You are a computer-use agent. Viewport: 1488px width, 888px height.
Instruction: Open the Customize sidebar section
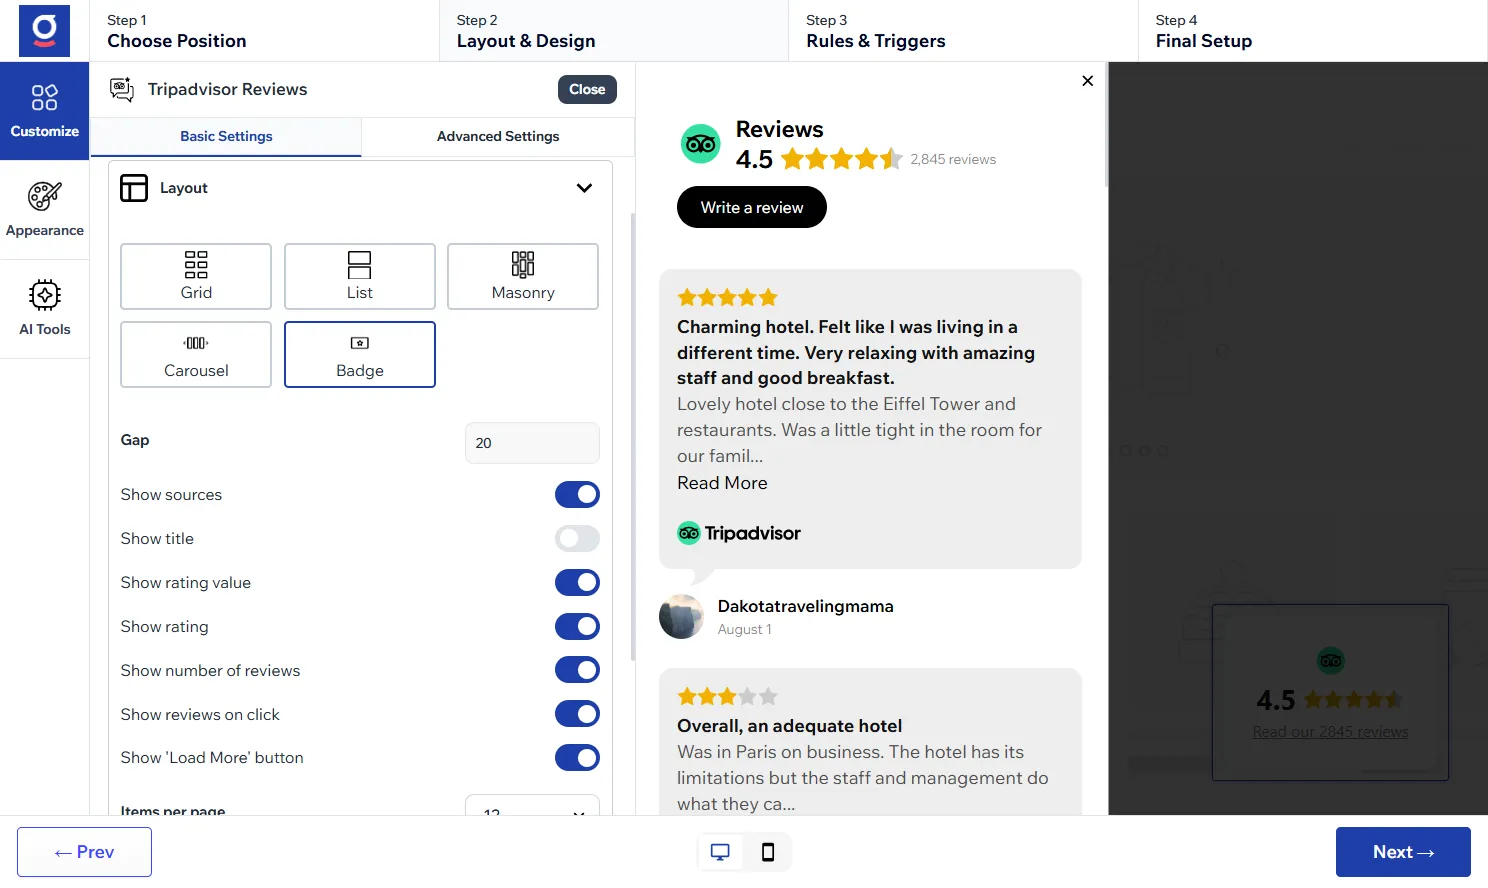pyautogui.click(x=45, y=111)
